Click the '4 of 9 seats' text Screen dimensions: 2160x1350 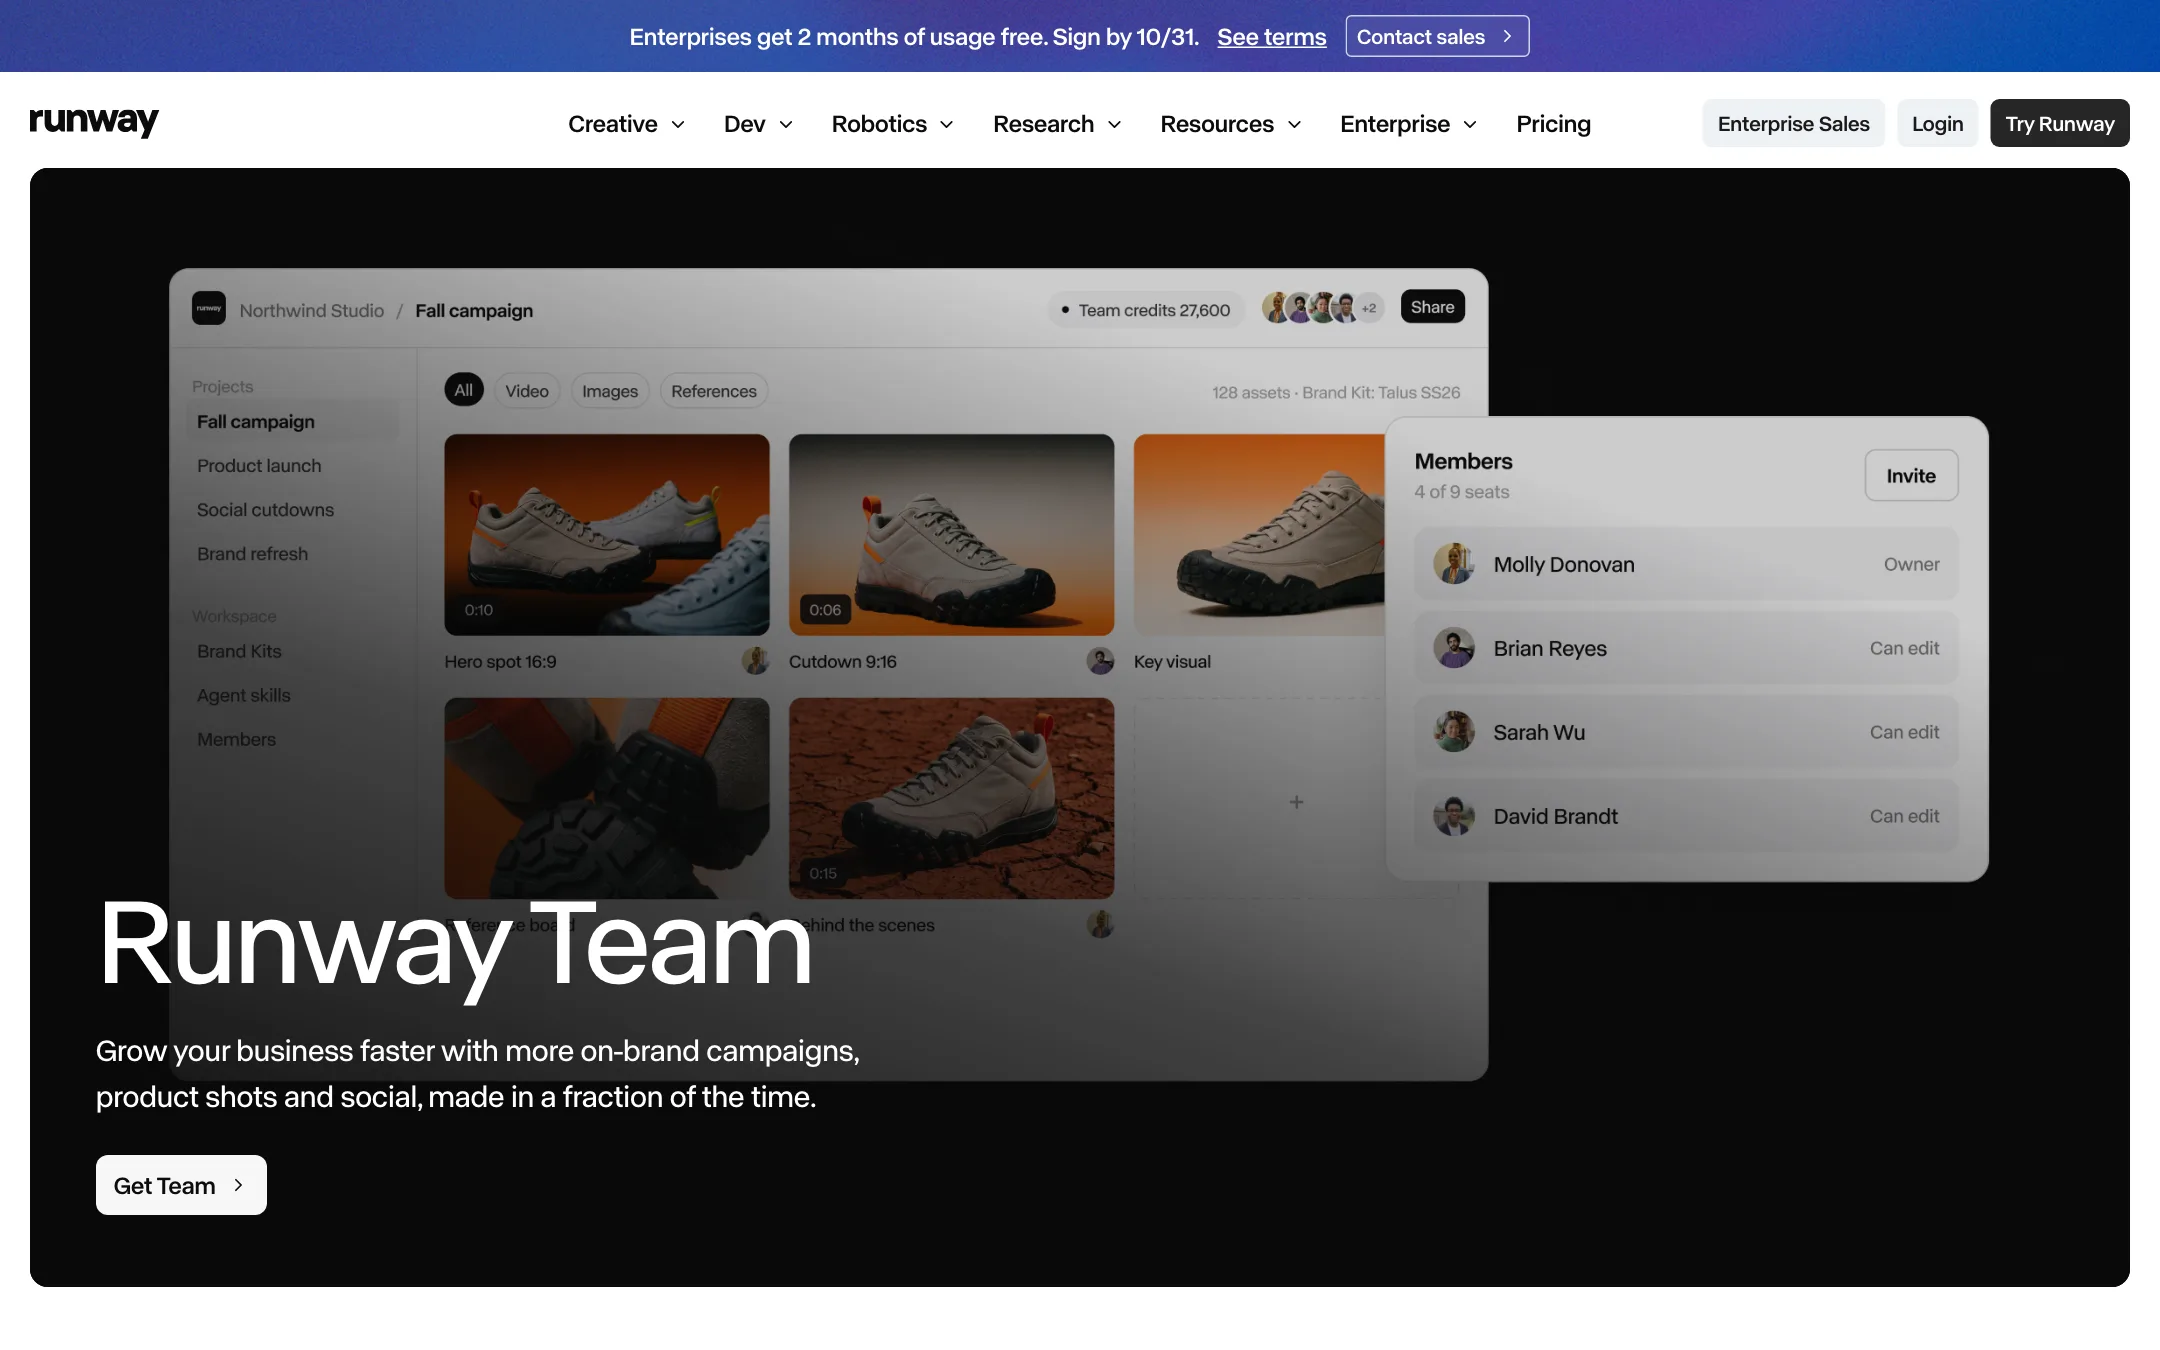(x=1461, y=492)
